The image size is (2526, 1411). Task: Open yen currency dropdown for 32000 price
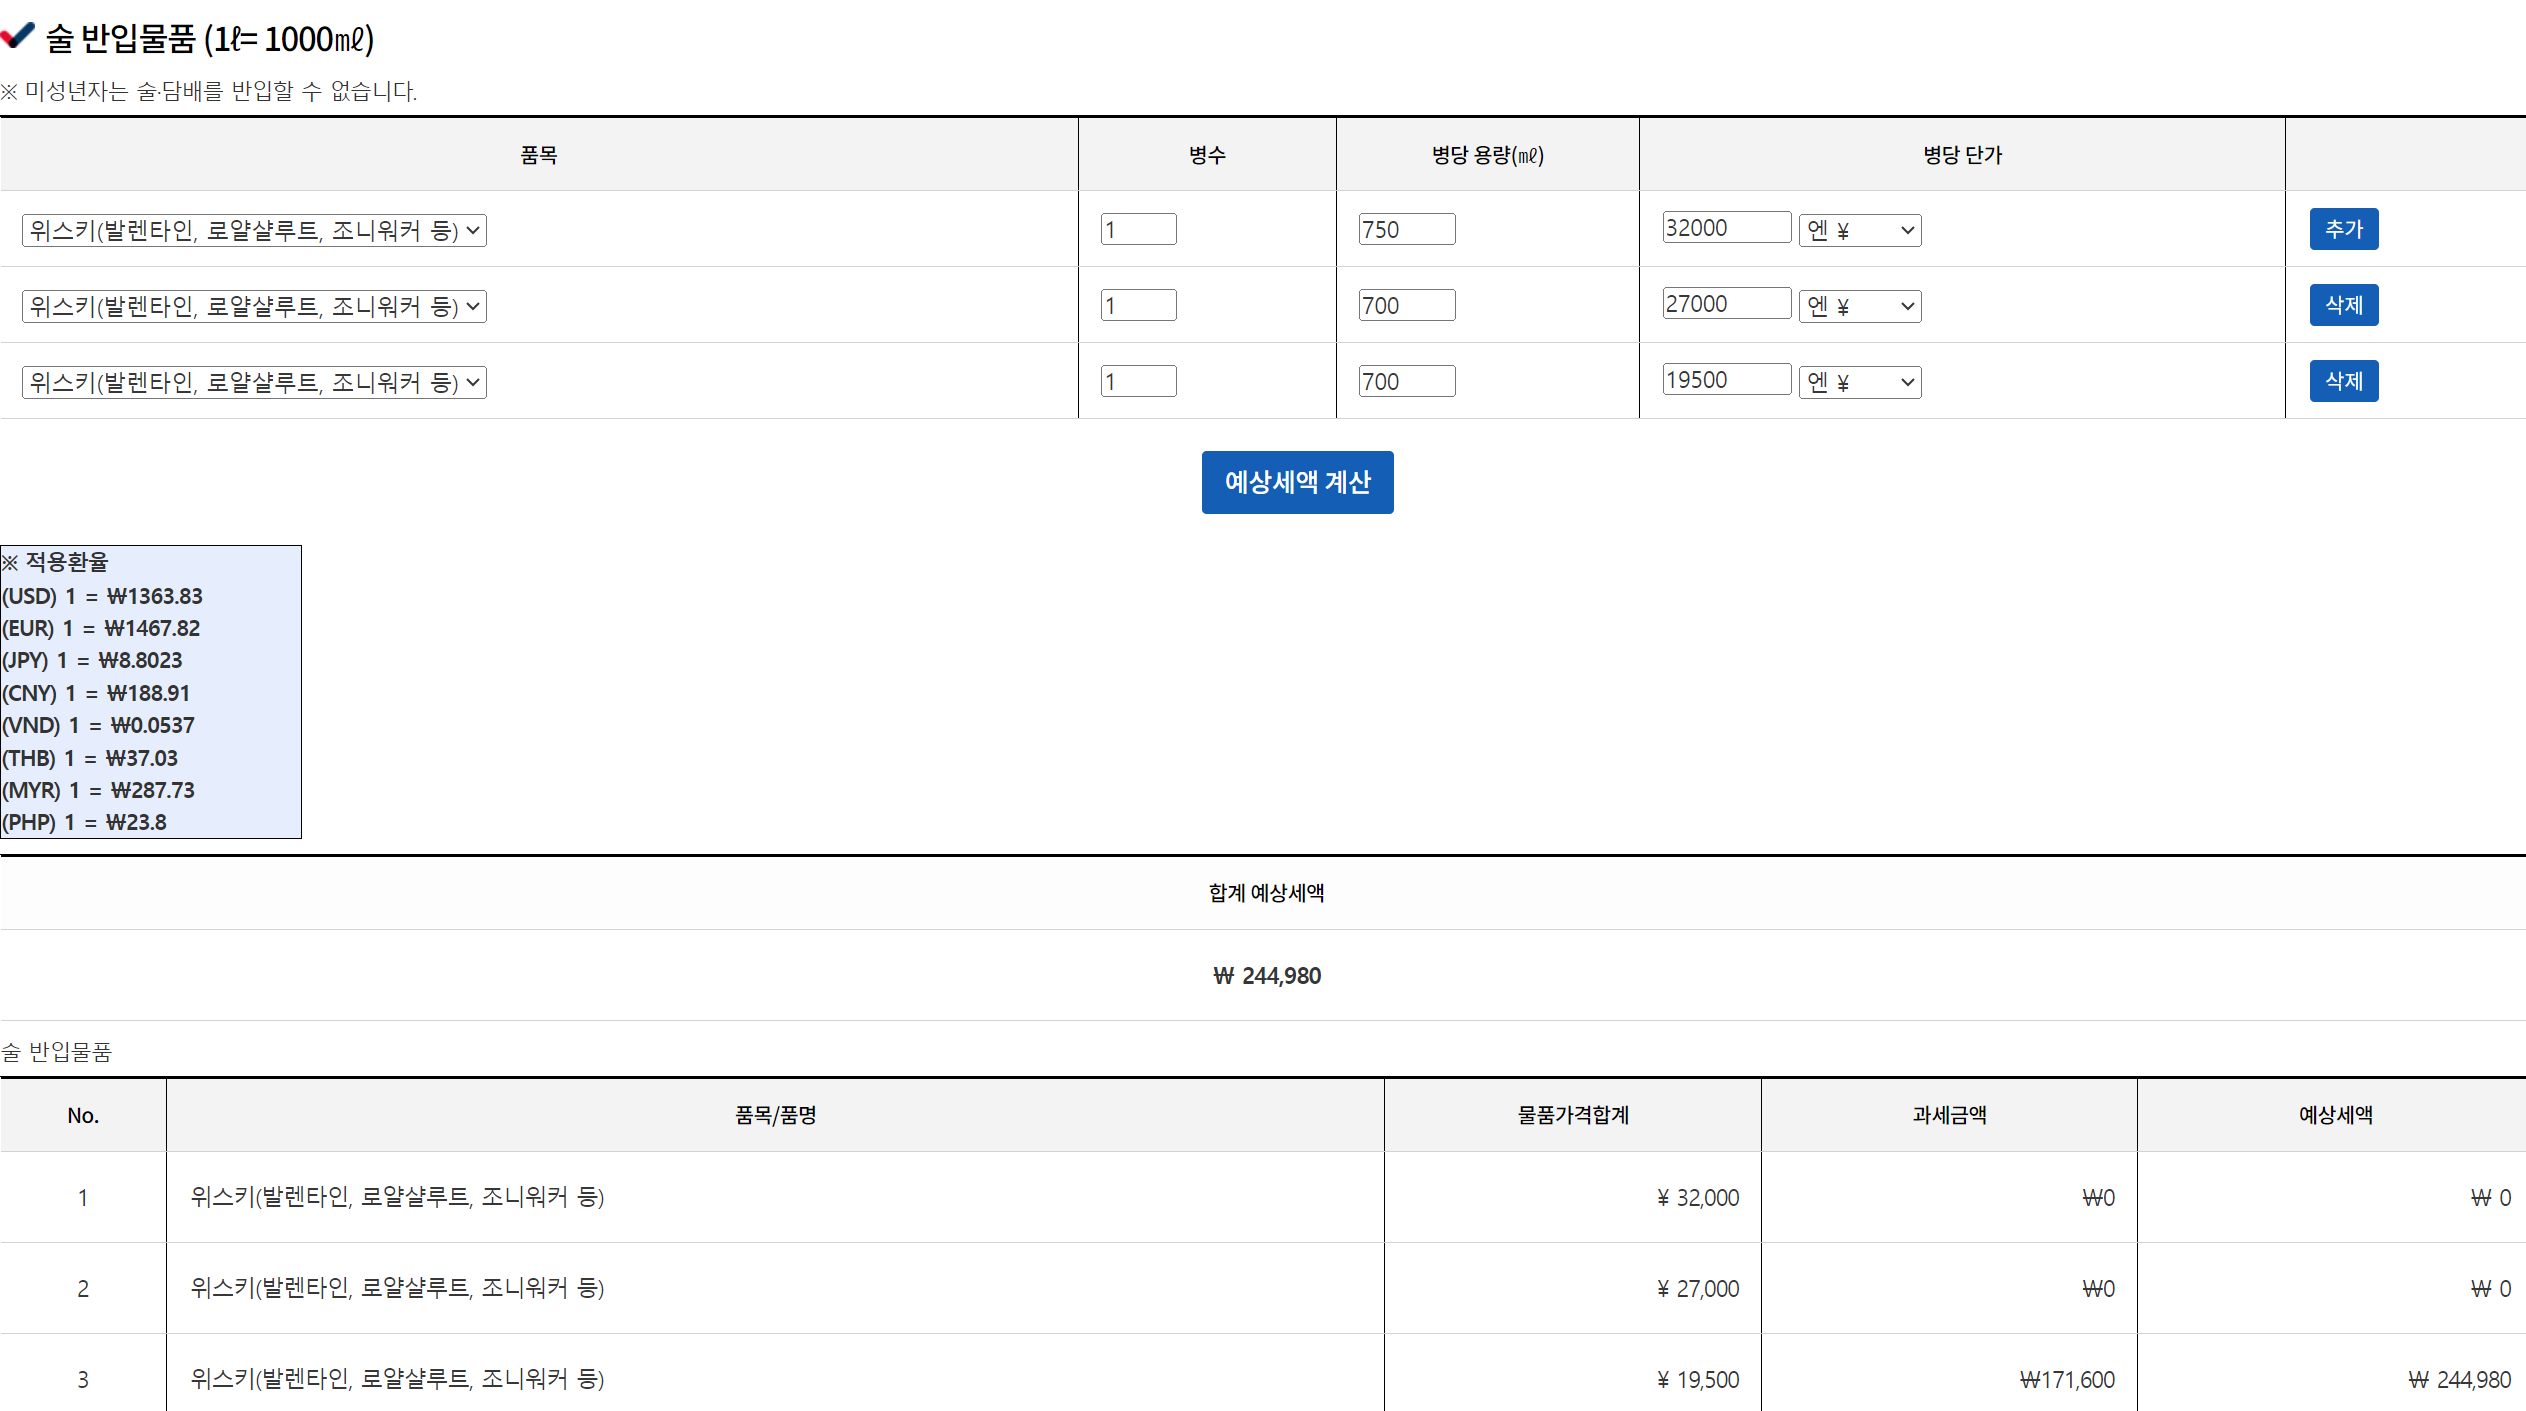pyautogui.click(x=1859, y=230)
